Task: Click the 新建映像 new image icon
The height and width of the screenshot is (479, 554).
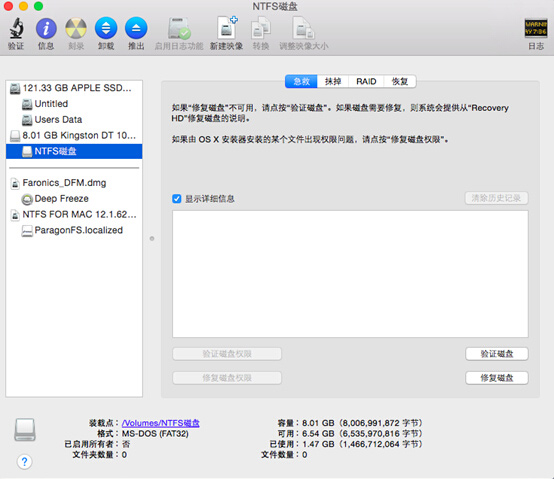Action: point(226,28)
